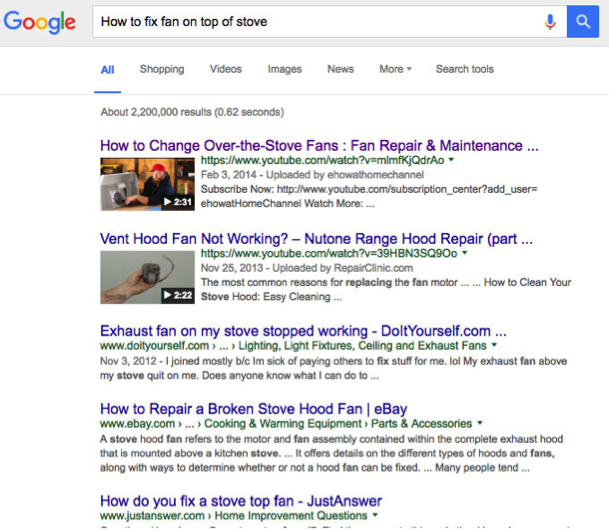The image size is (610, 529).
Task: Open dropdown arrow beside justanswer.com URL
Action: tap(375, 515)
